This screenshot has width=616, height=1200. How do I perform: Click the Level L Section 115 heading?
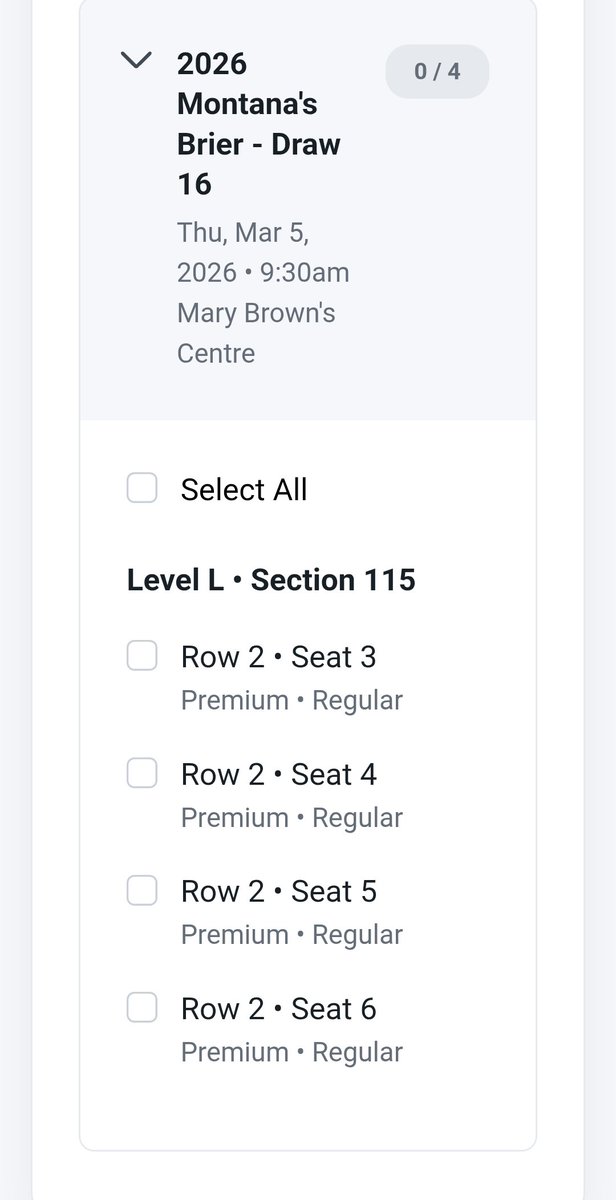click(271, 580)
